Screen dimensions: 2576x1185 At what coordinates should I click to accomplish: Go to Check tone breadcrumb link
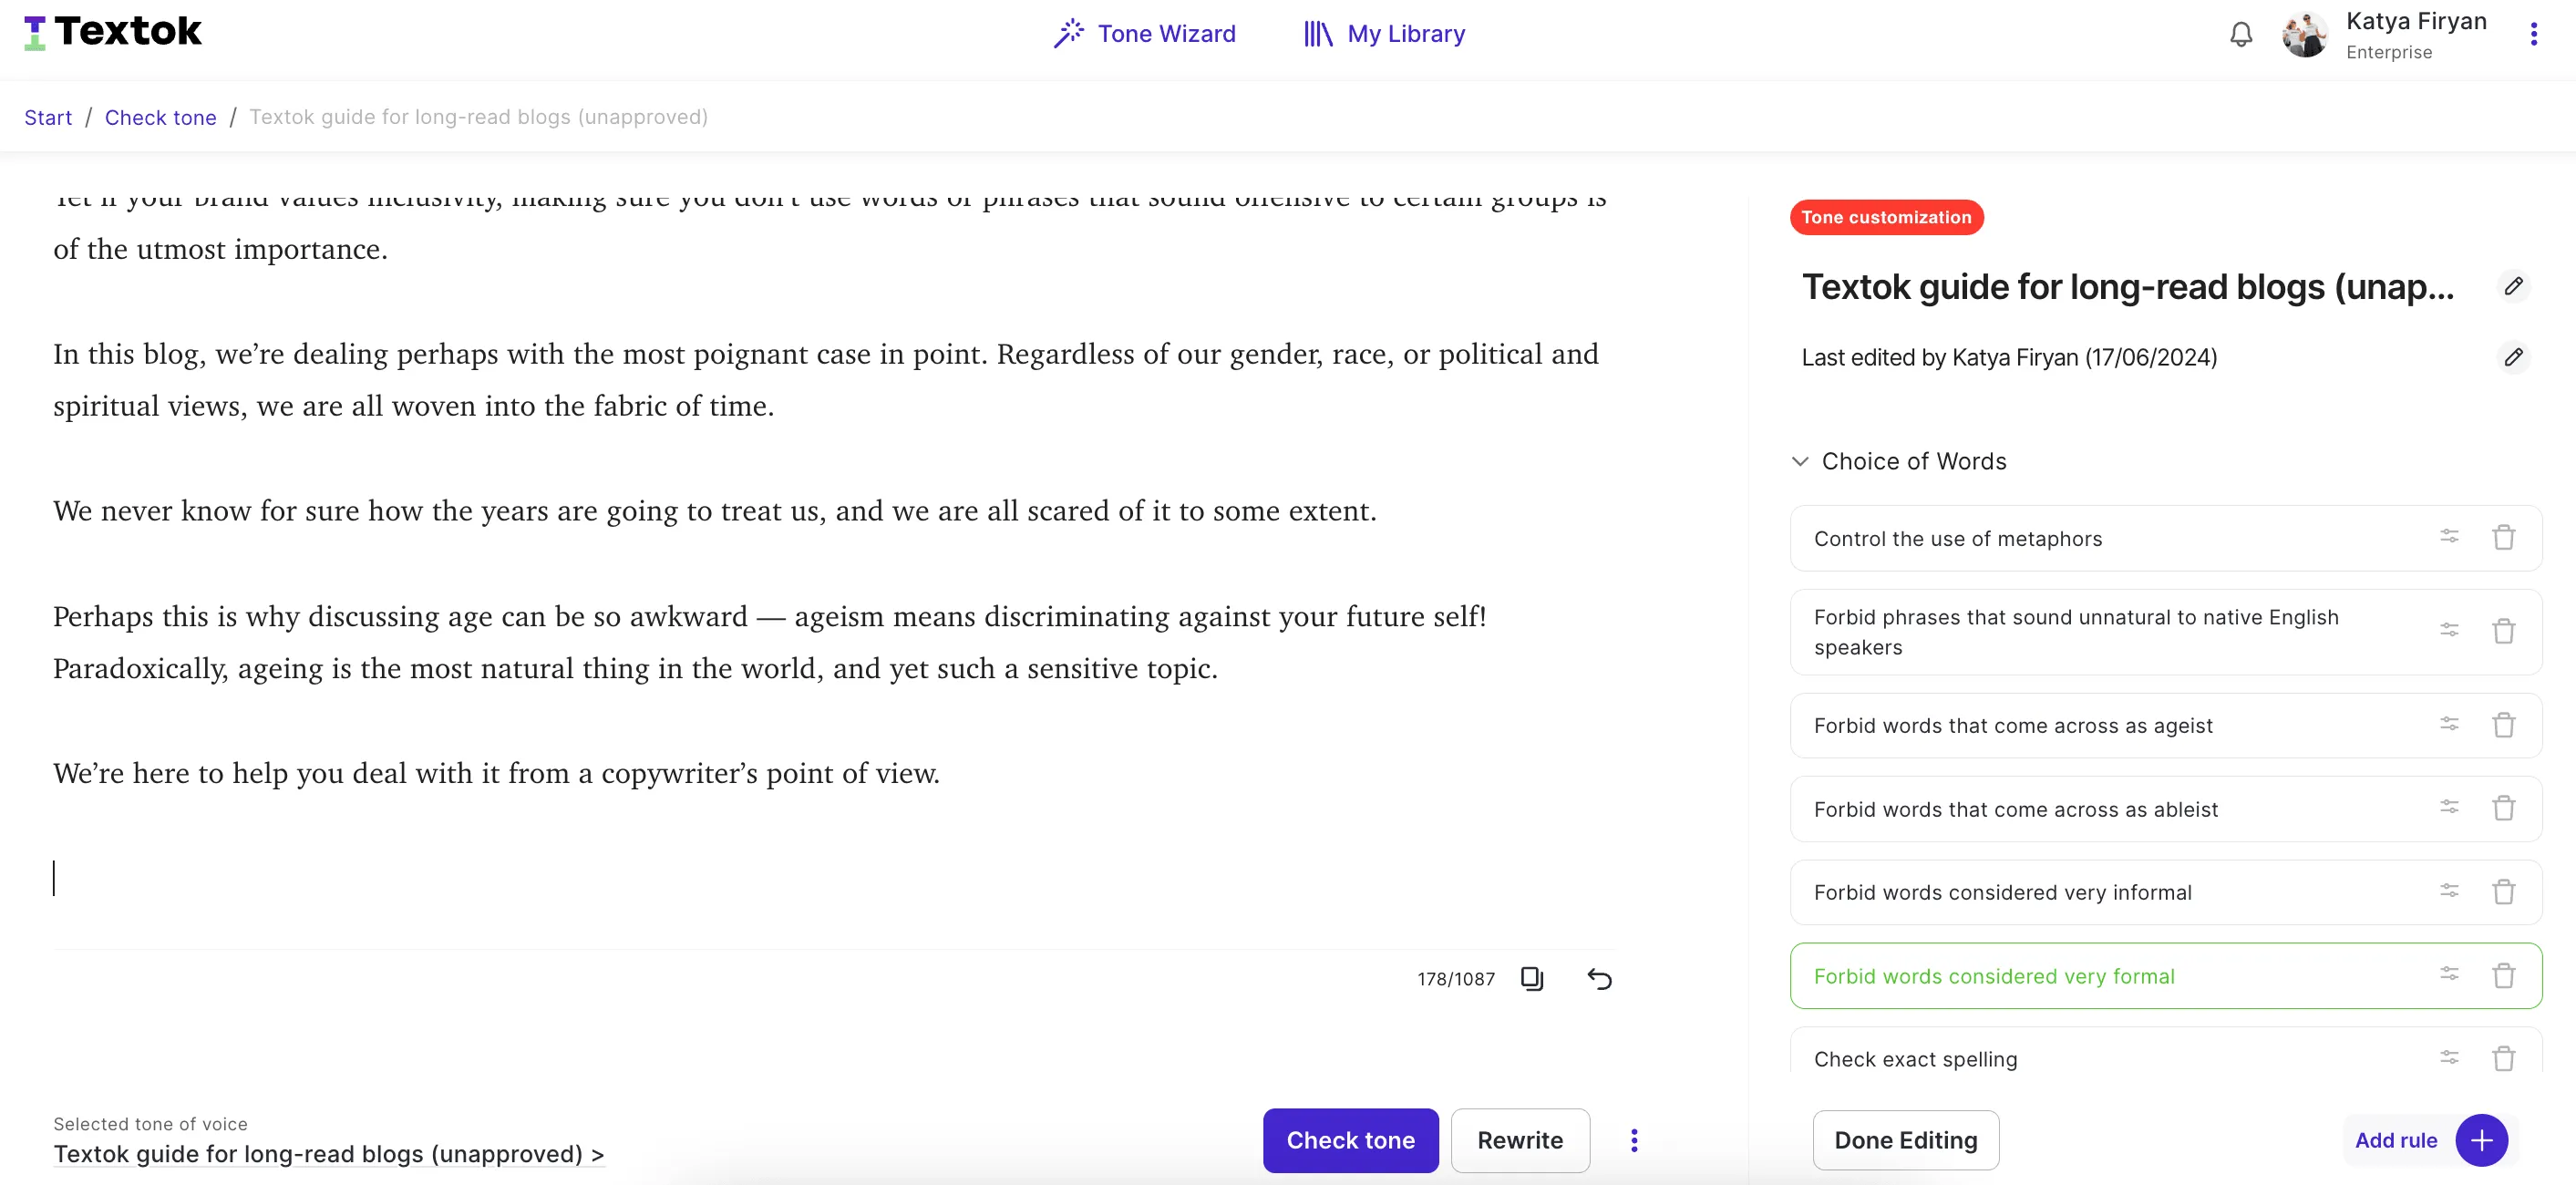pyautogui.click(x=160, y=117)
